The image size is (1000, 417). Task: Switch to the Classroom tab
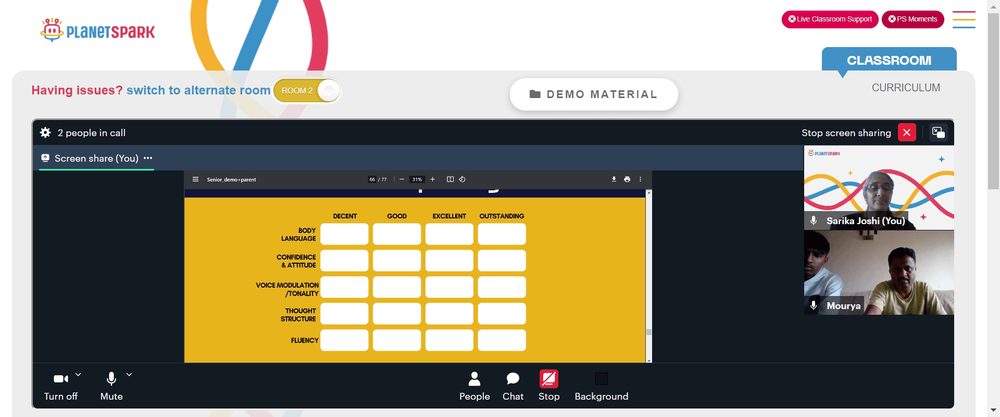[888, 61]
